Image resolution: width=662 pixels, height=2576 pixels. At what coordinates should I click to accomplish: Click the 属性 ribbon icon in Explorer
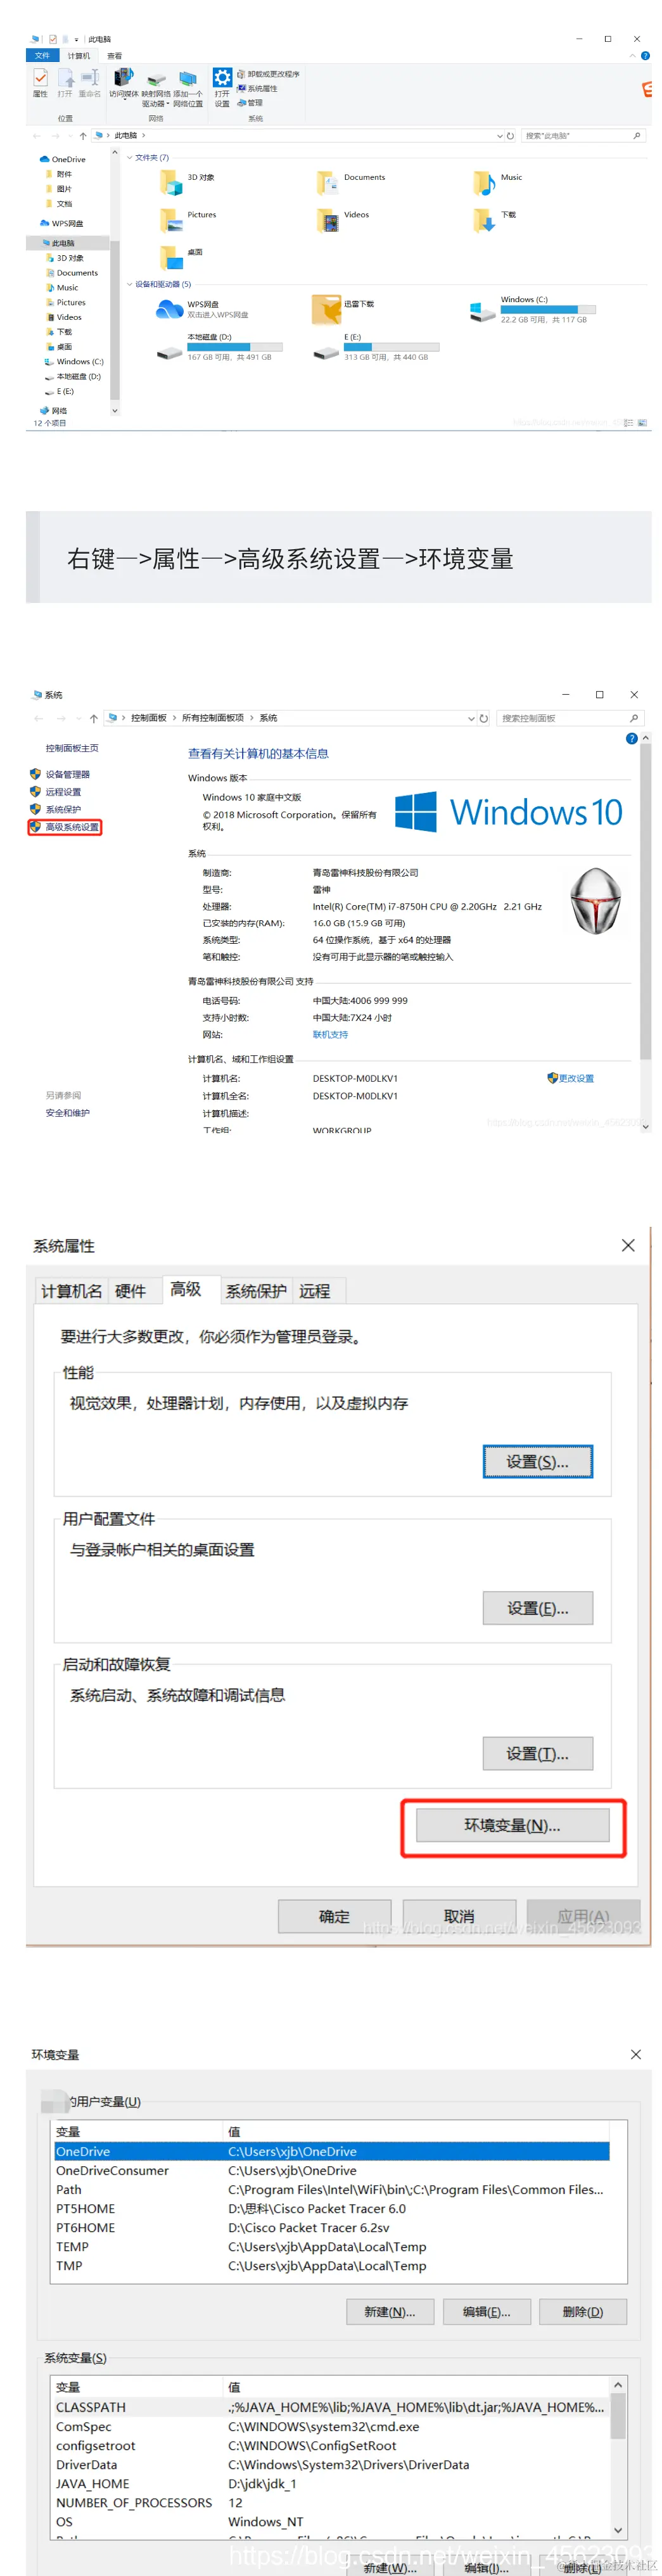[40, 83]
